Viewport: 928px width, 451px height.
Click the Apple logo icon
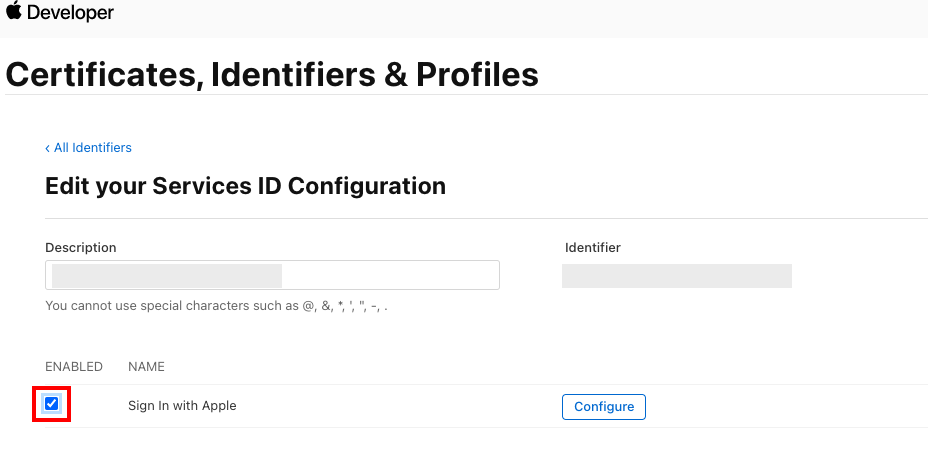(x=14, y=12)
